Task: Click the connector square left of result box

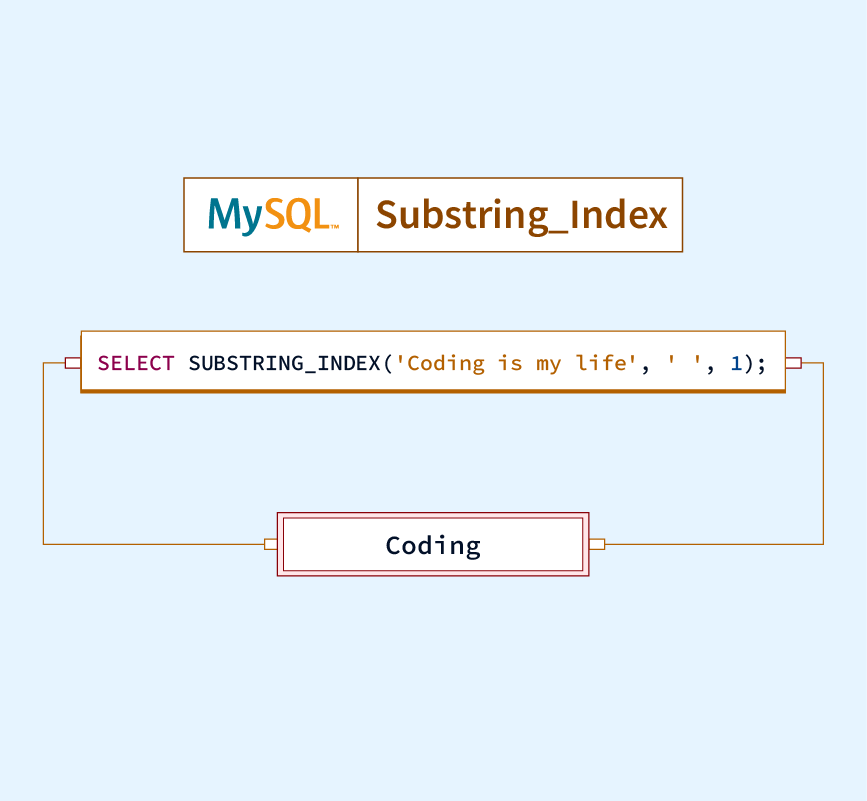Action: (x=270, y=544)
